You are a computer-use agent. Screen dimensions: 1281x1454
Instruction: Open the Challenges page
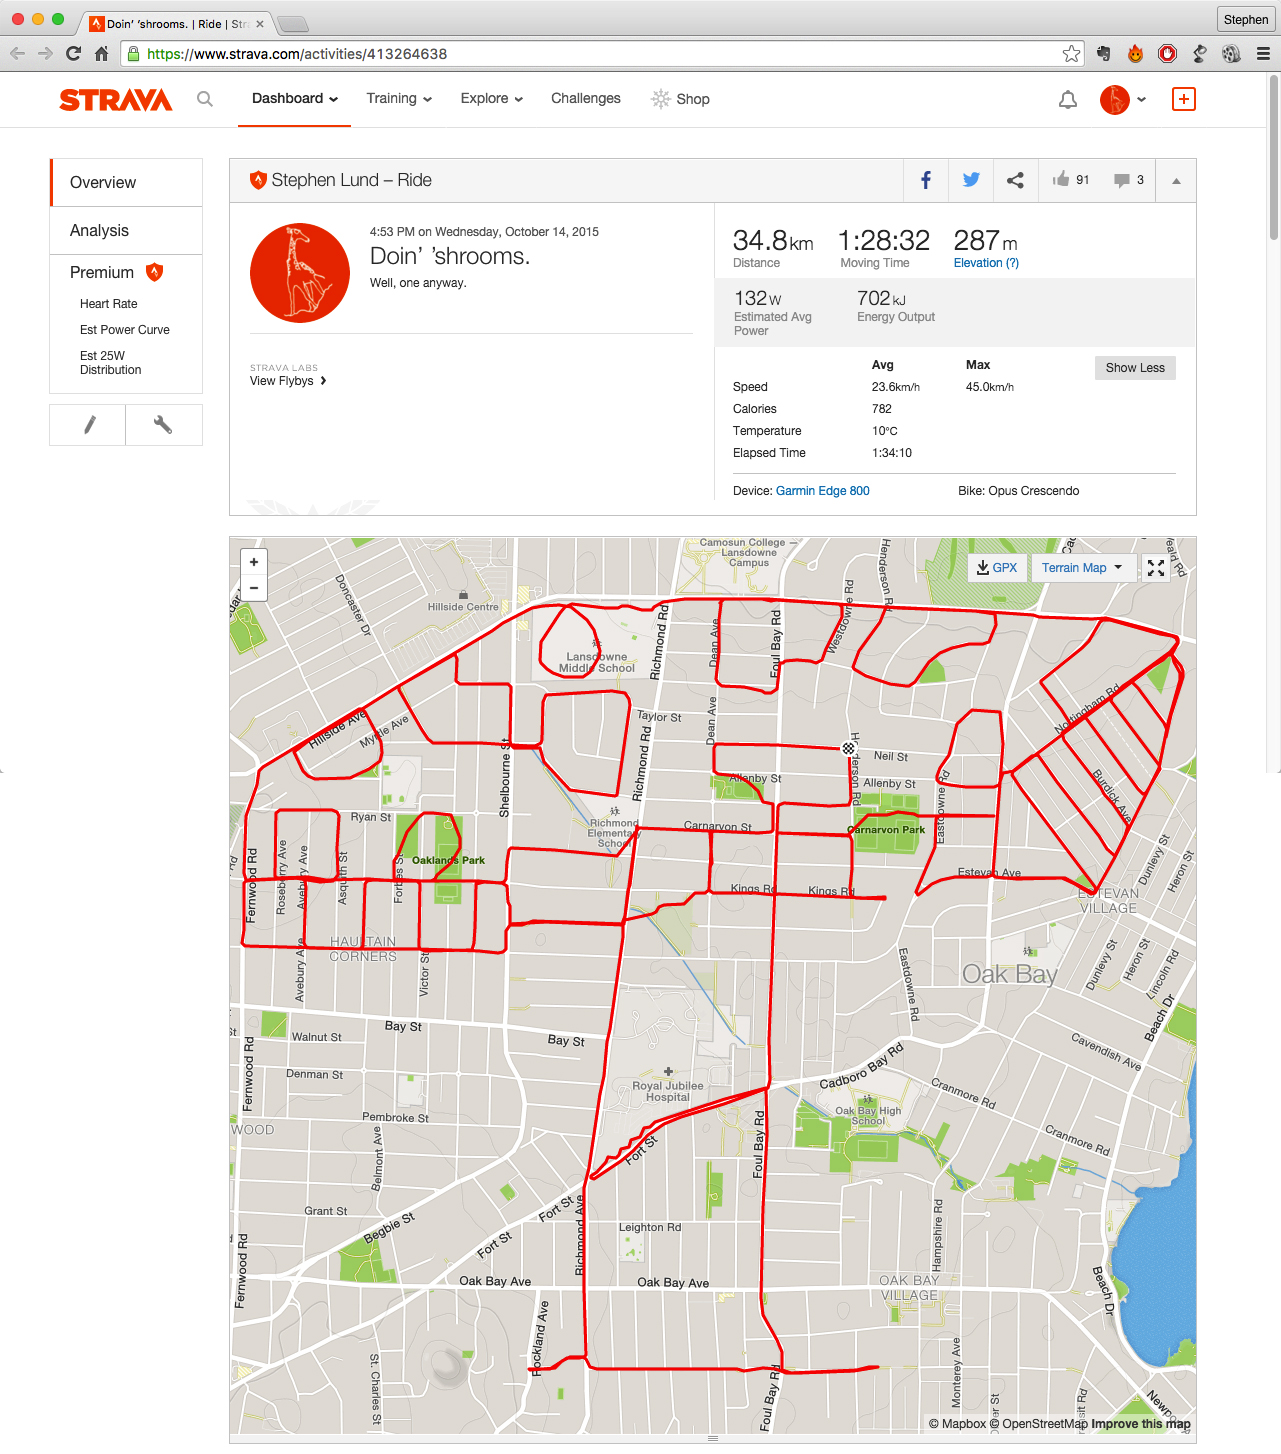586,99
